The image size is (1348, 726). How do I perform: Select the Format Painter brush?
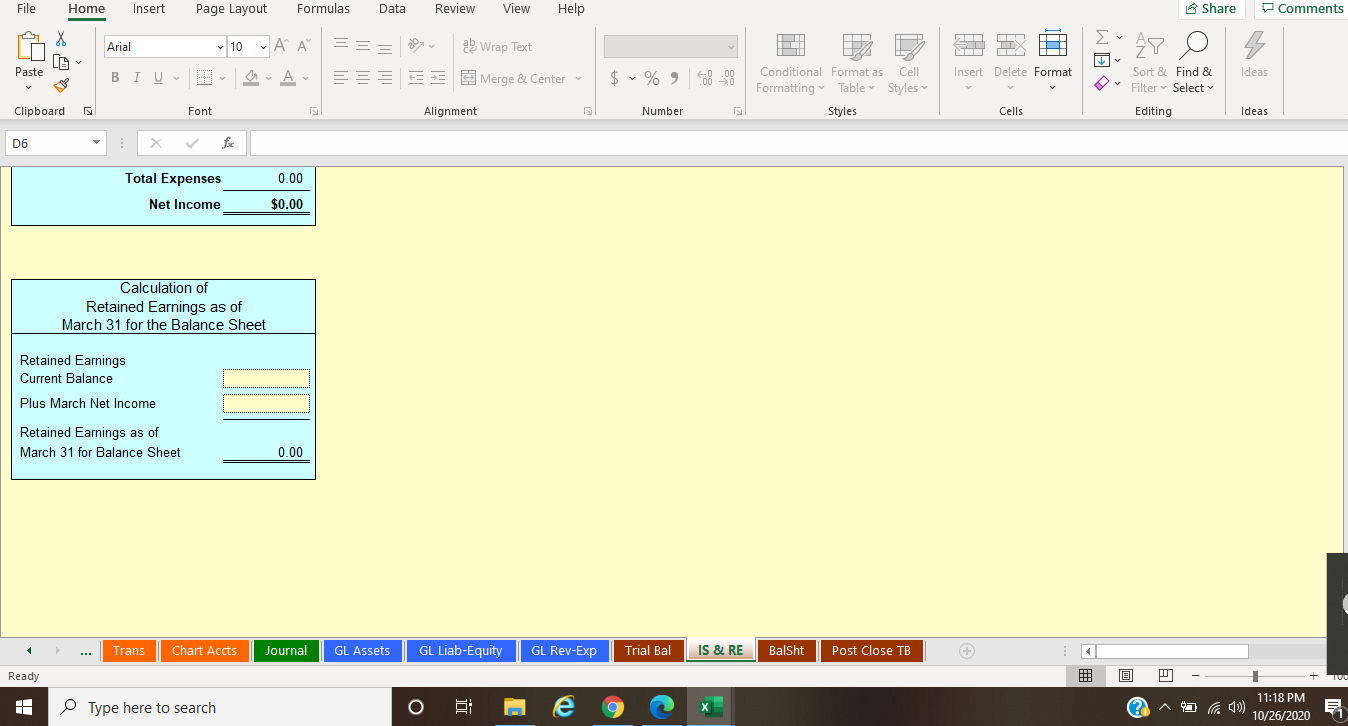pyautogui.click(x=61, y=86)
